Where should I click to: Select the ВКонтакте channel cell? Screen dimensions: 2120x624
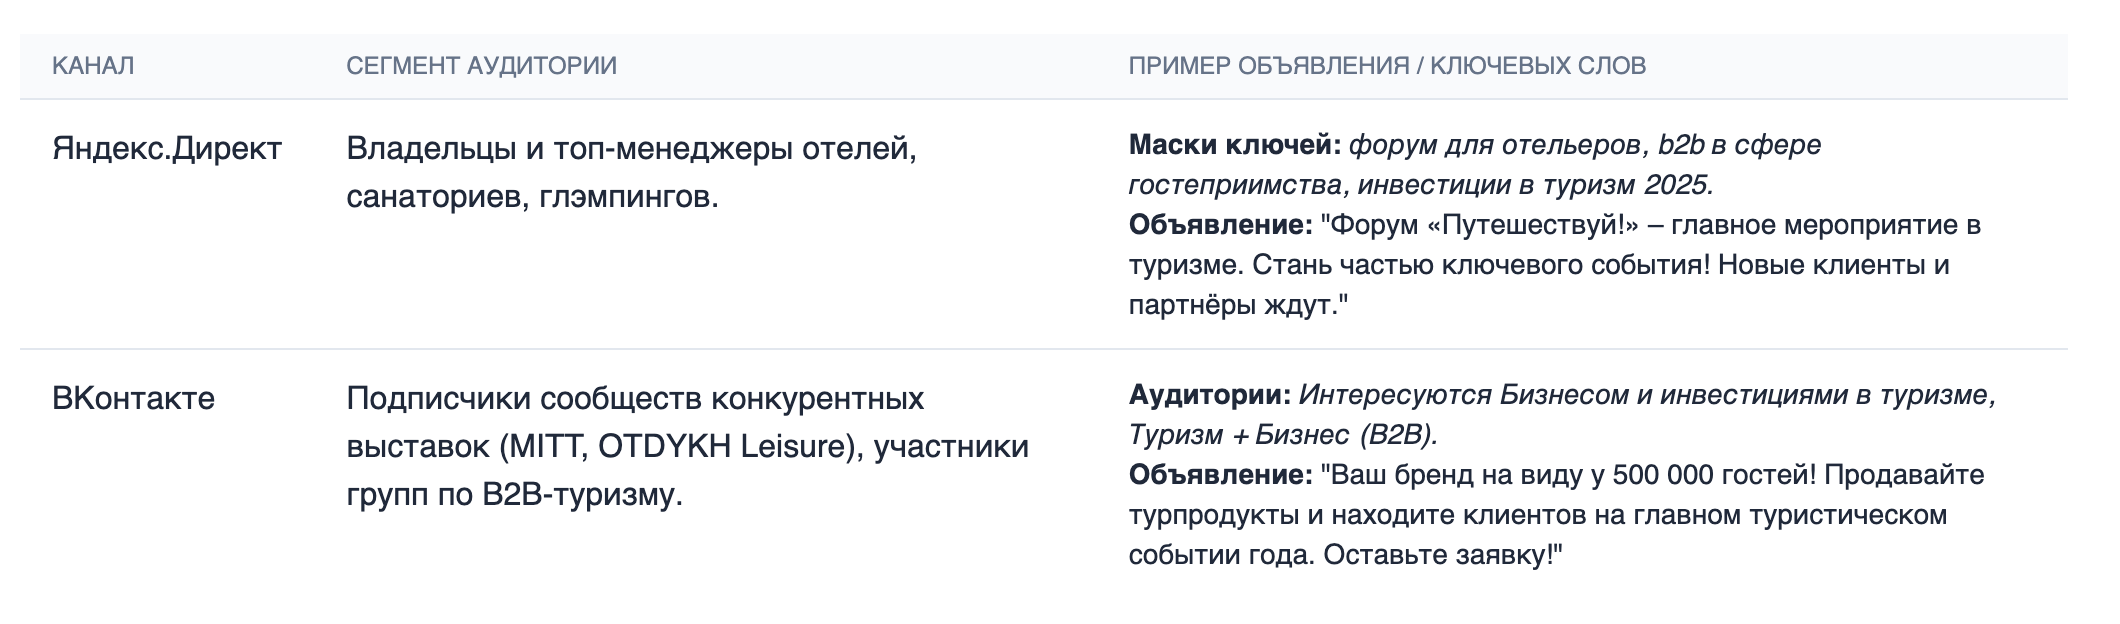pos(133,399)
